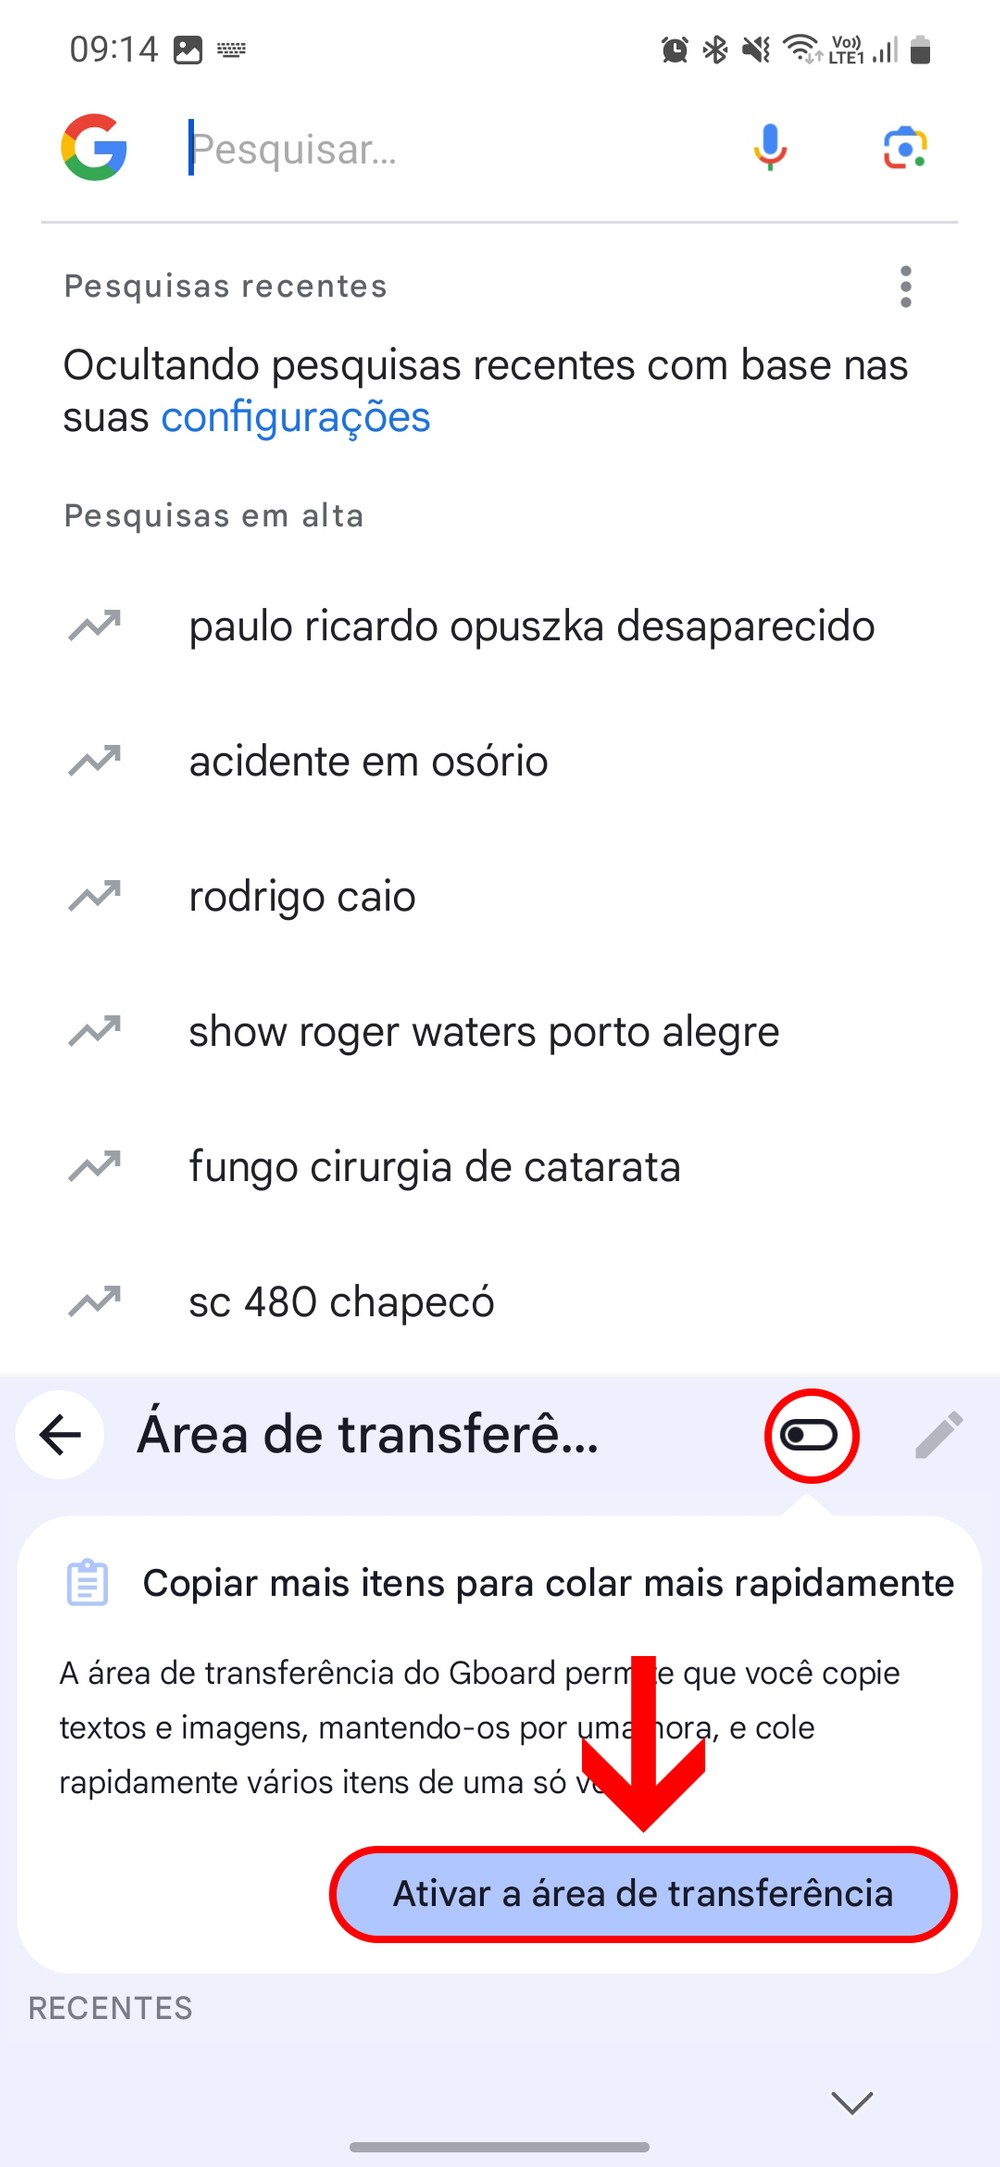Select trending search "acidente em osório"

coord(368,762)
